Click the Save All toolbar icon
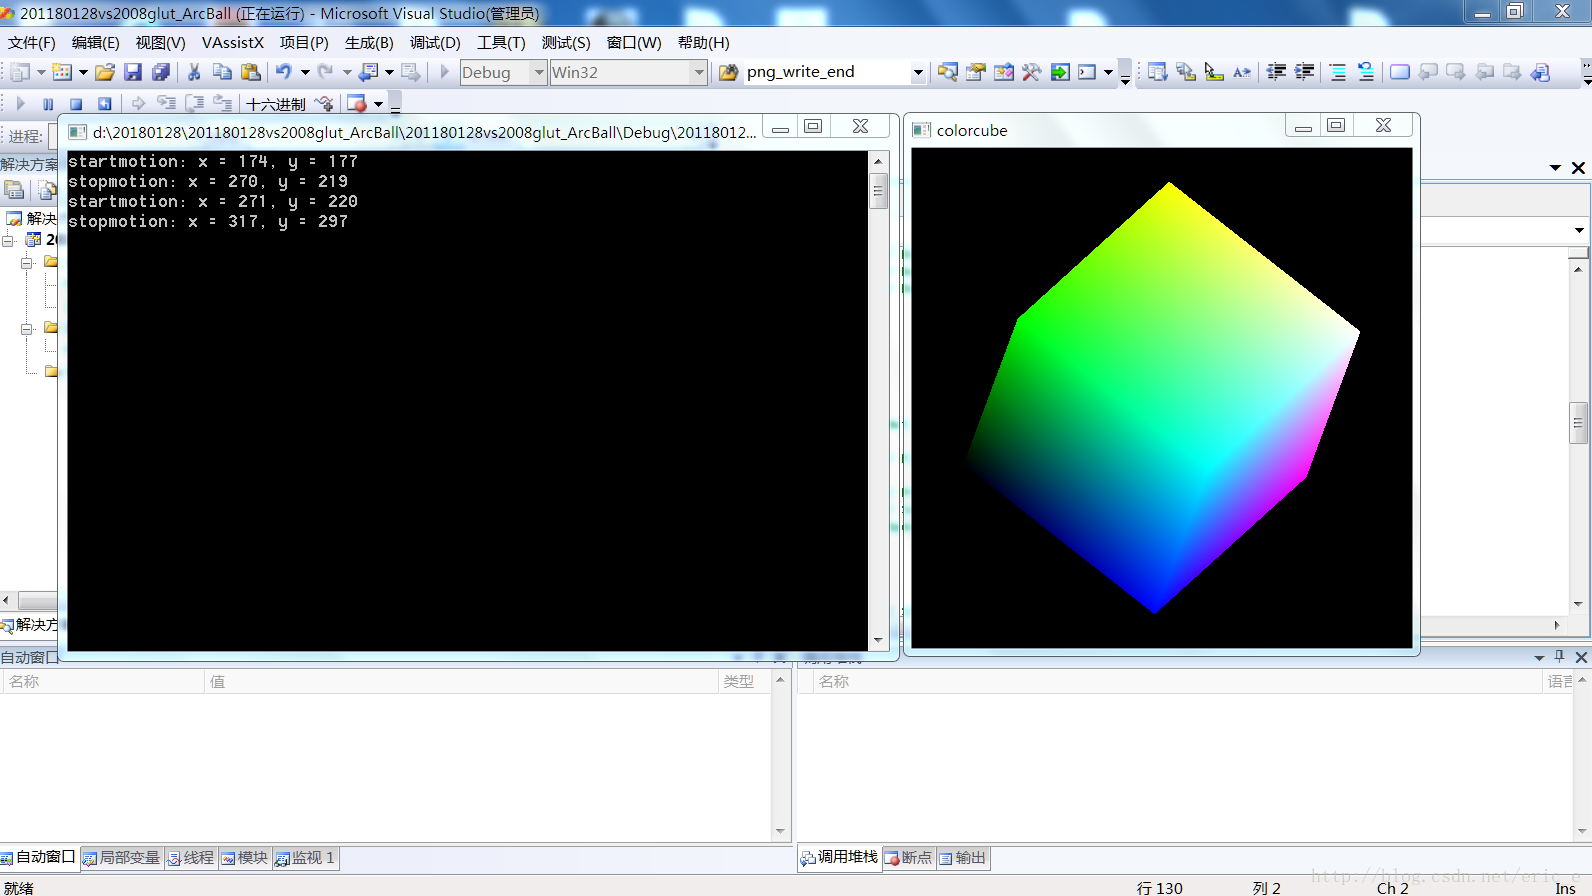 click(160, 72)
